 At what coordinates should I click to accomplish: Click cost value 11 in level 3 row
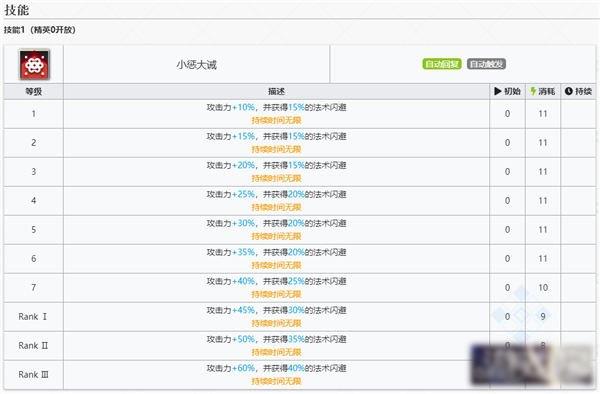tap(543, 172)
